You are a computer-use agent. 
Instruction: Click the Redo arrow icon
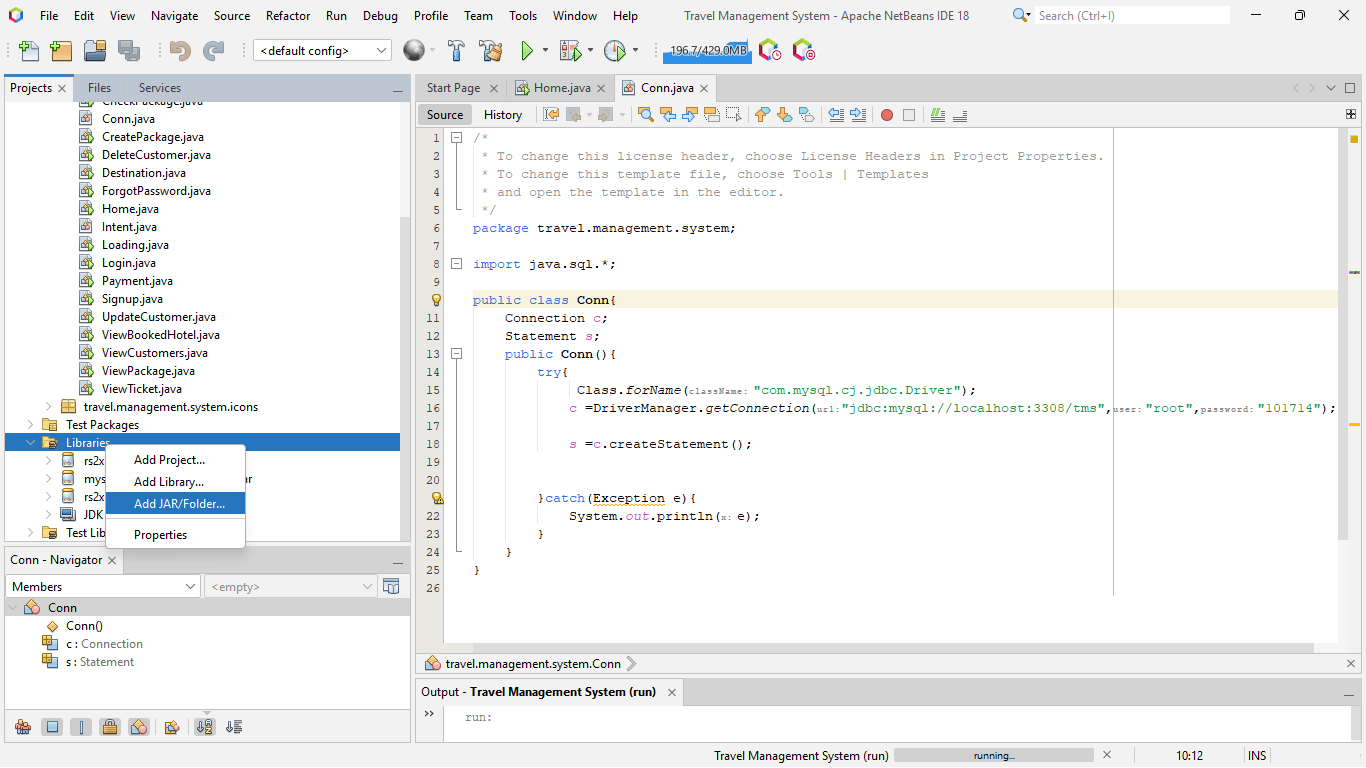(x=214, y=51)
